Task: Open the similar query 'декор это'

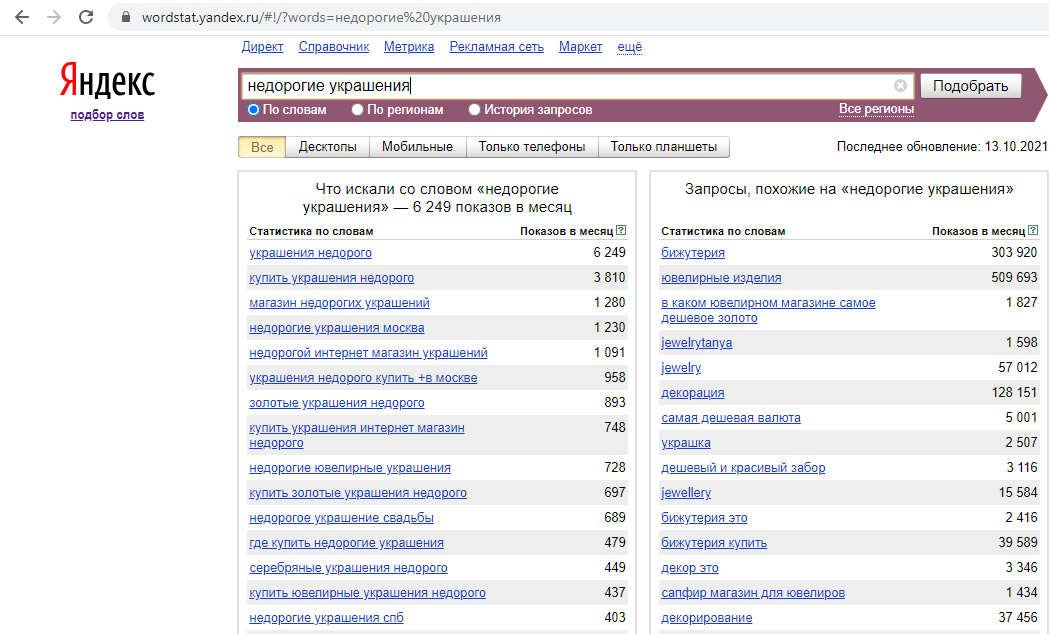Action: (x=690, y=568)
